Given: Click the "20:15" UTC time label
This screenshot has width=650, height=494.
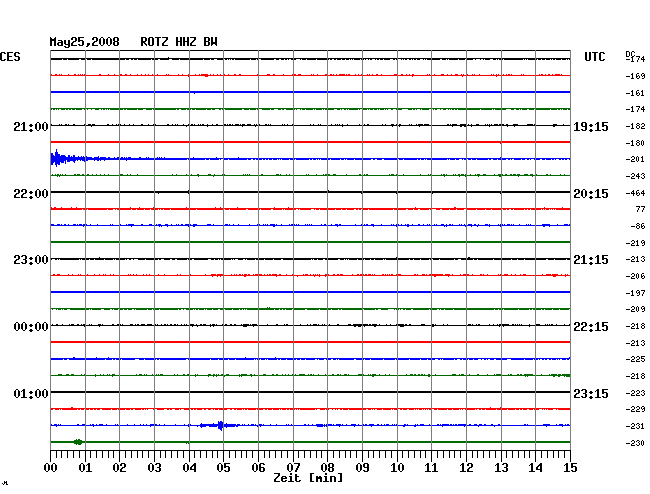Looking at the screenshot, I should (x=591, y=194).
